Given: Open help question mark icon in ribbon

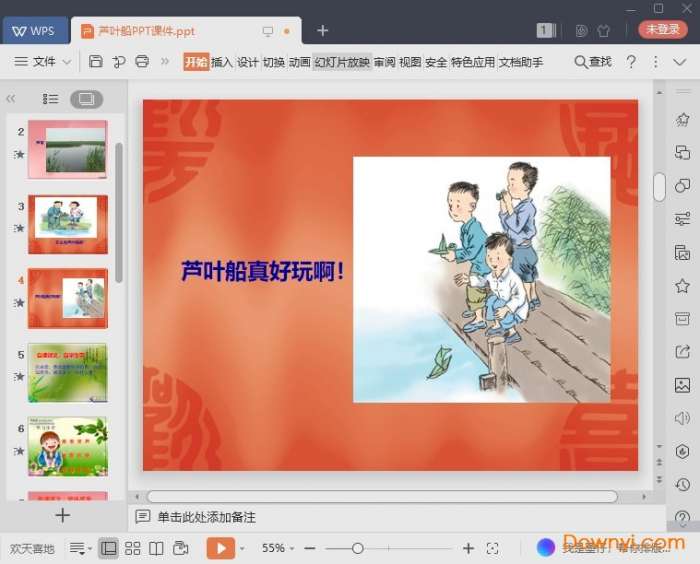Looking at the screenshot, I should 631,62.
